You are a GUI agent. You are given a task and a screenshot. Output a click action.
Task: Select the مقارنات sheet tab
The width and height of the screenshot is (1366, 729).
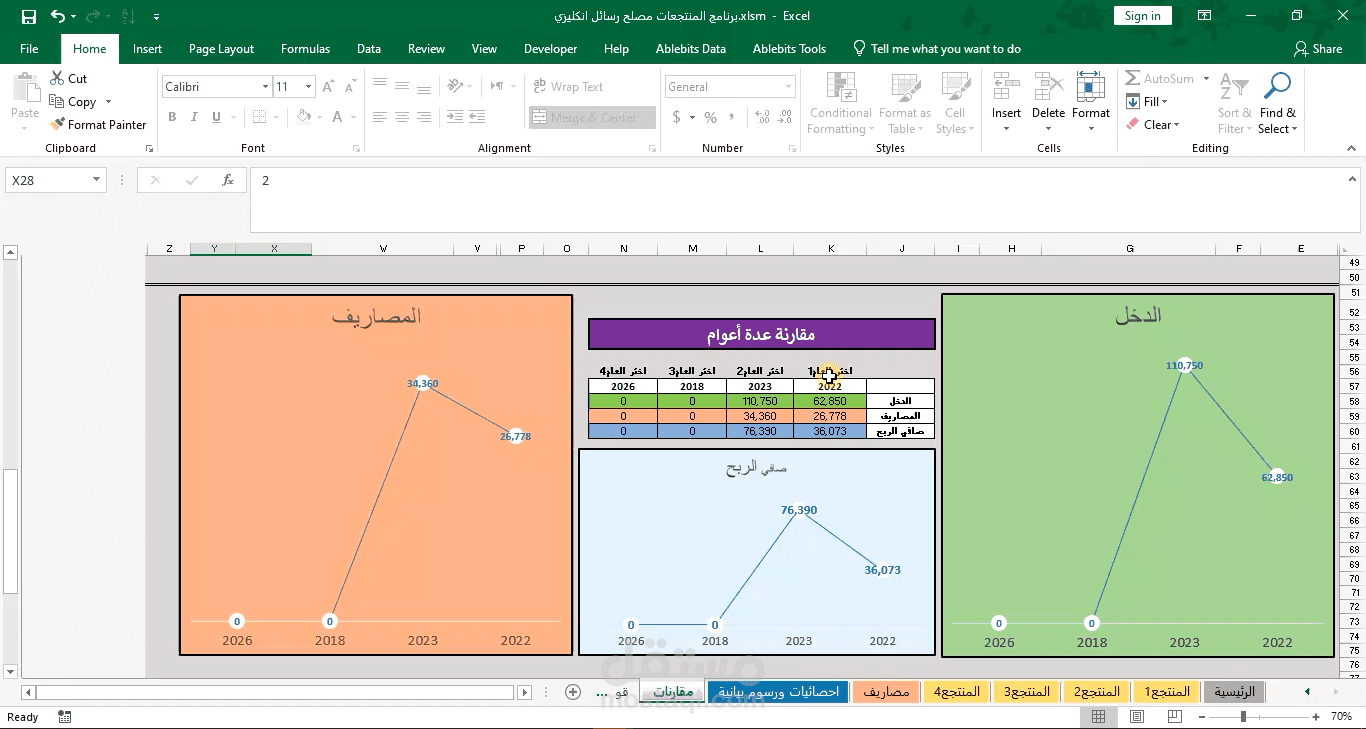673,691
